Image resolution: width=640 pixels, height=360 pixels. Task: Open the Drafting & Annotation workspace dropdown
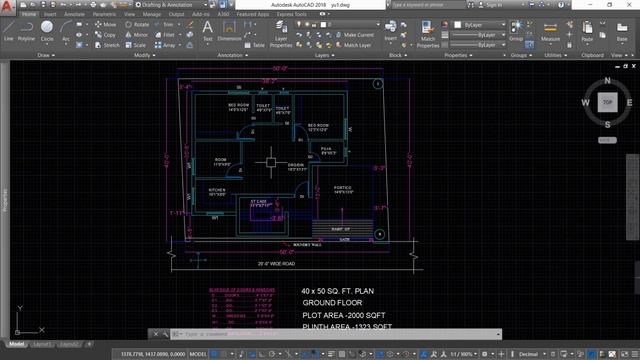171,5
